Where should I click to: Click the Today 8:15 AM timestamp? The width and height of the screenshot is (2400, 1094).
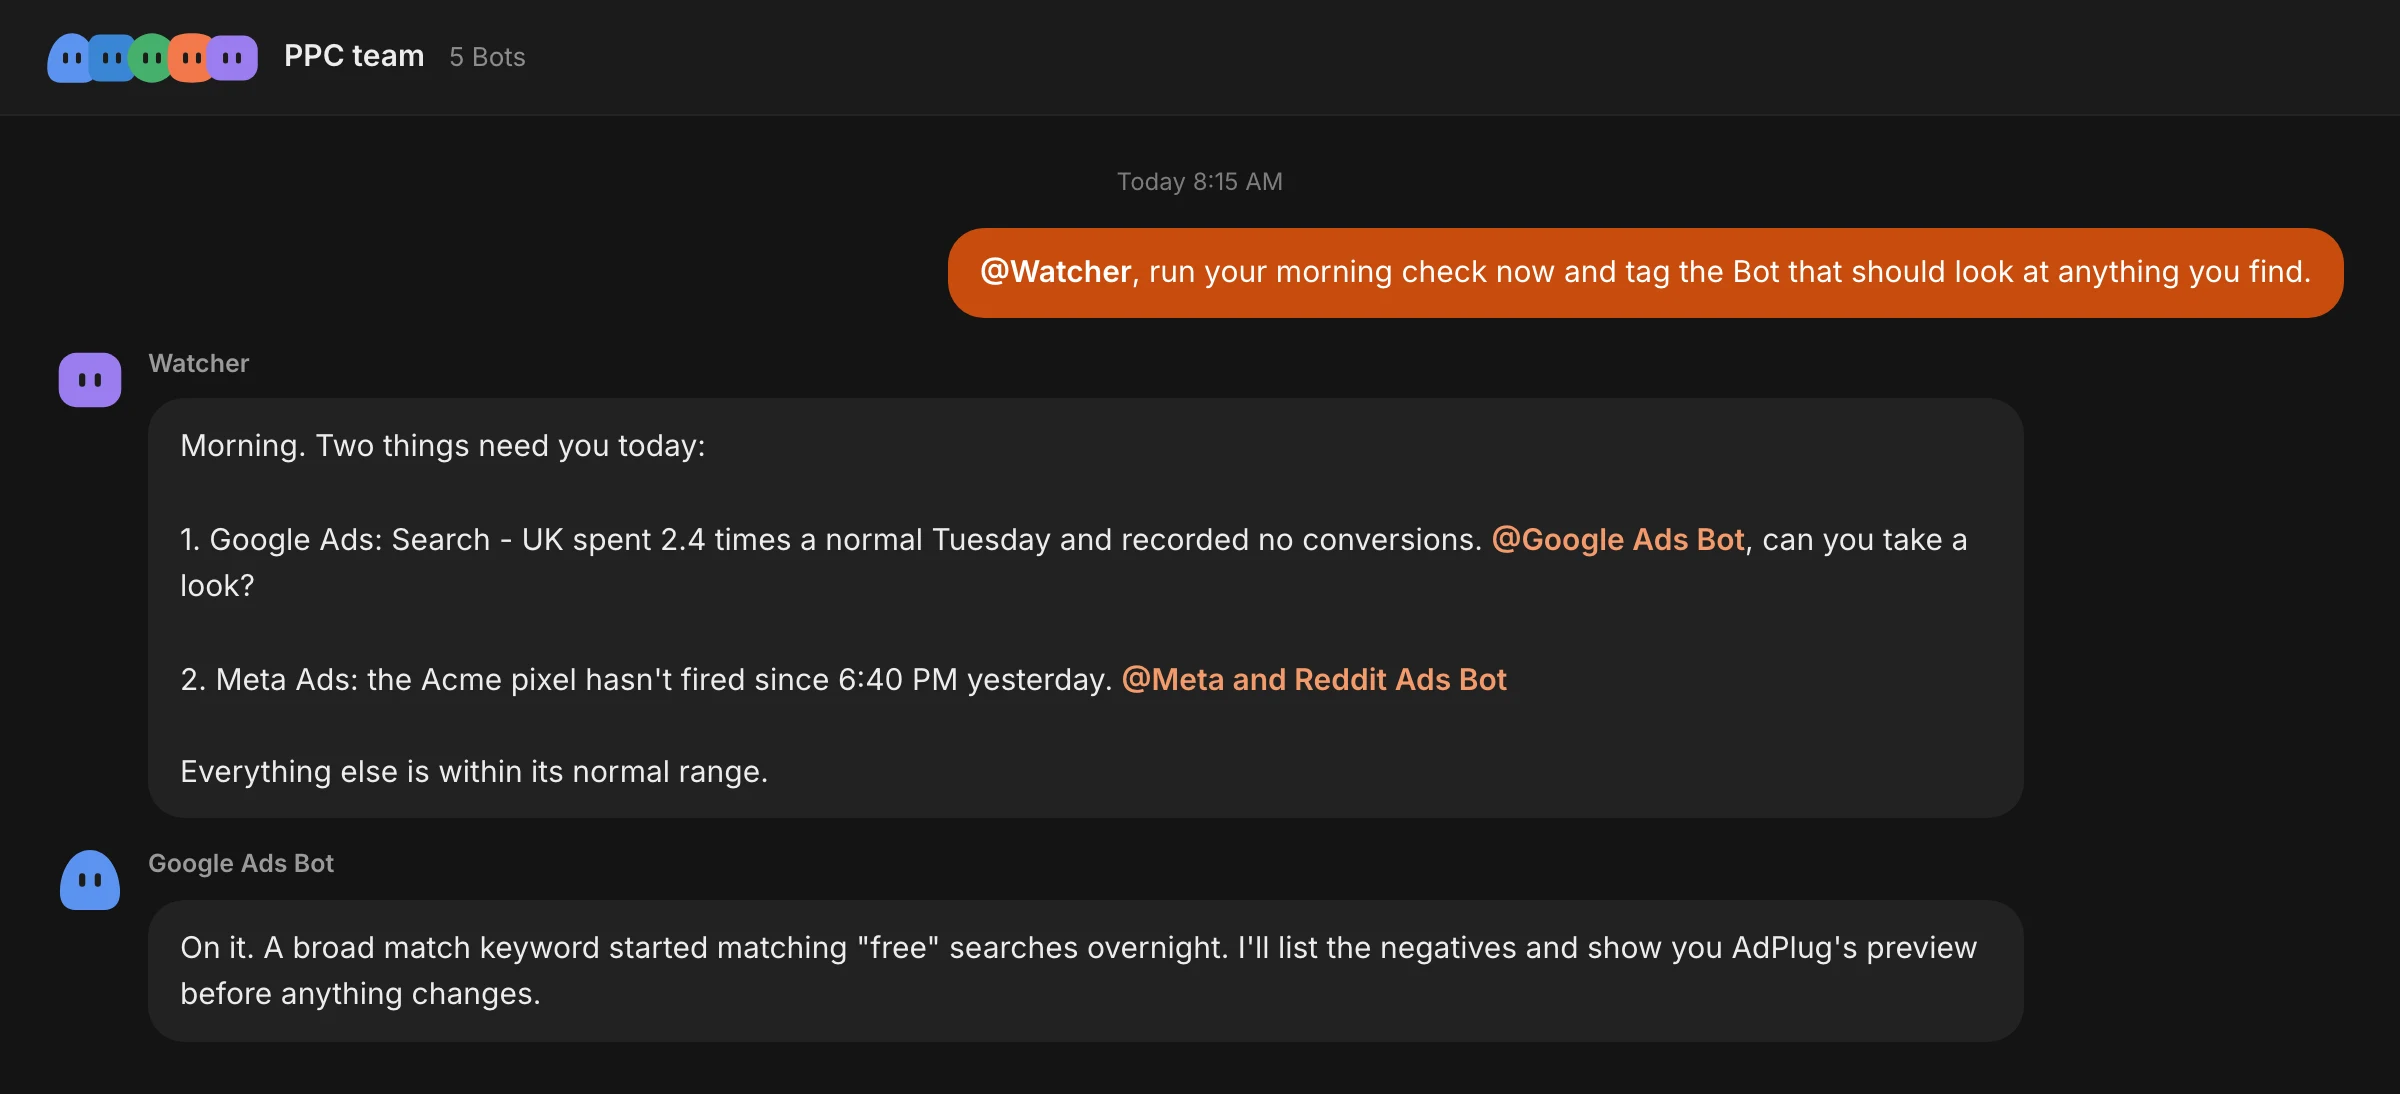click(x=1200, y=181)
